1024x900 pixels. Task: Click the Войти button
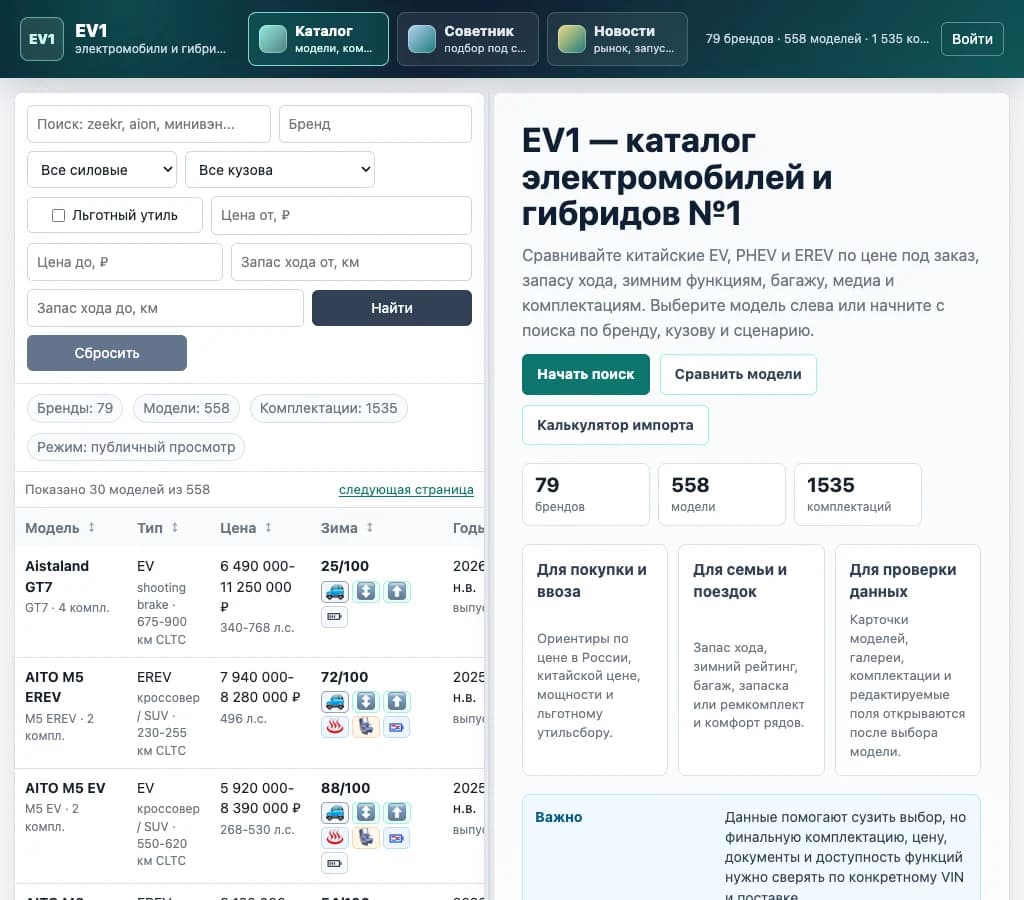[x=972, y=39]
